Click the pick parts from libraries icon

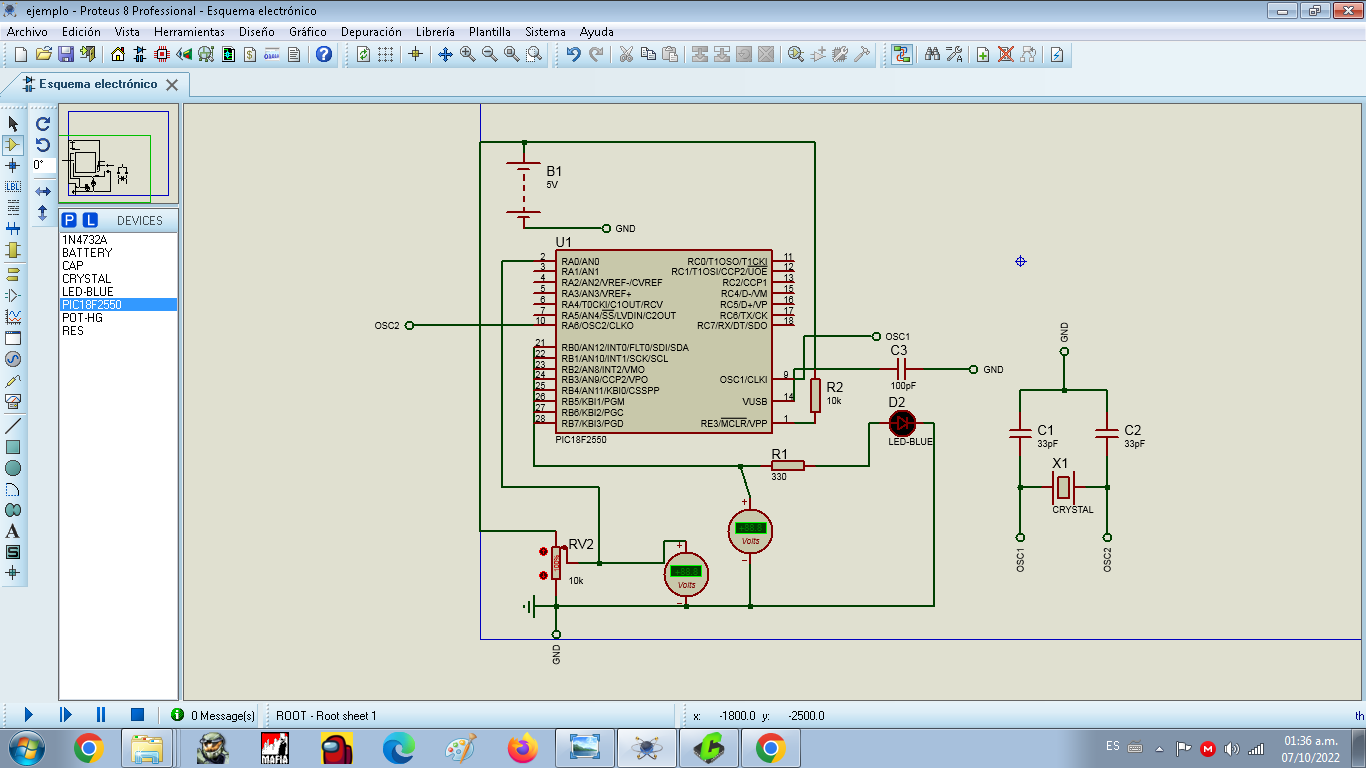point(796,54)
